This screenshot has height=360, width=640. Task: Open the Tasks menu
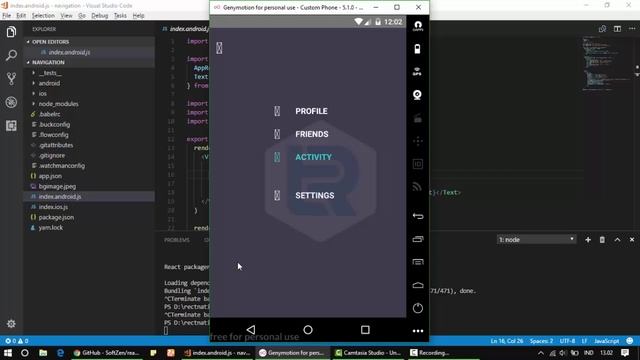point(120,16)
